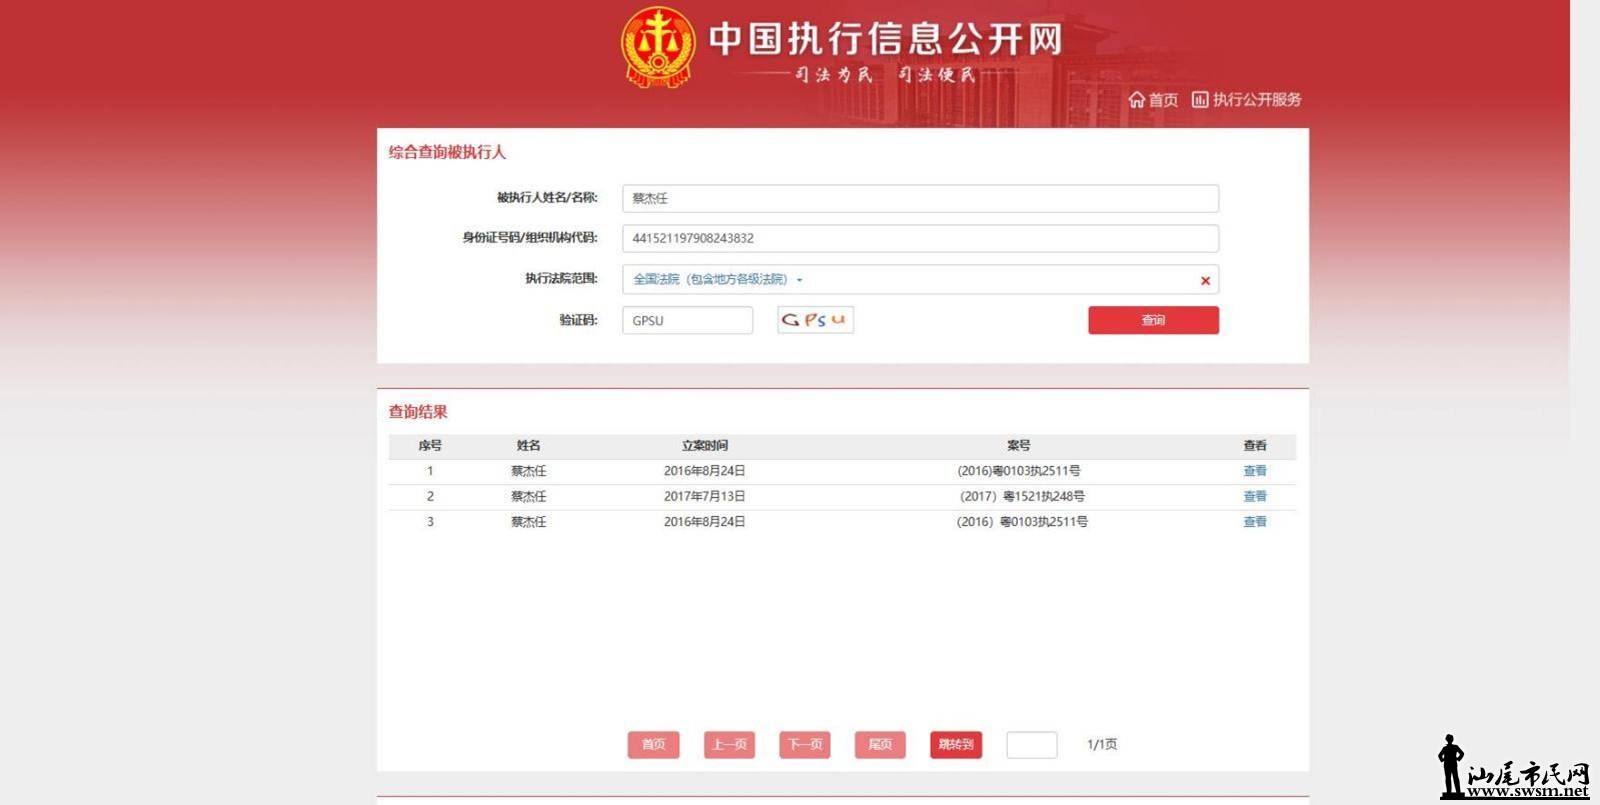Go to the 首页 navigation link
Screen dimensions: 1600x805
coord(1163,100)
